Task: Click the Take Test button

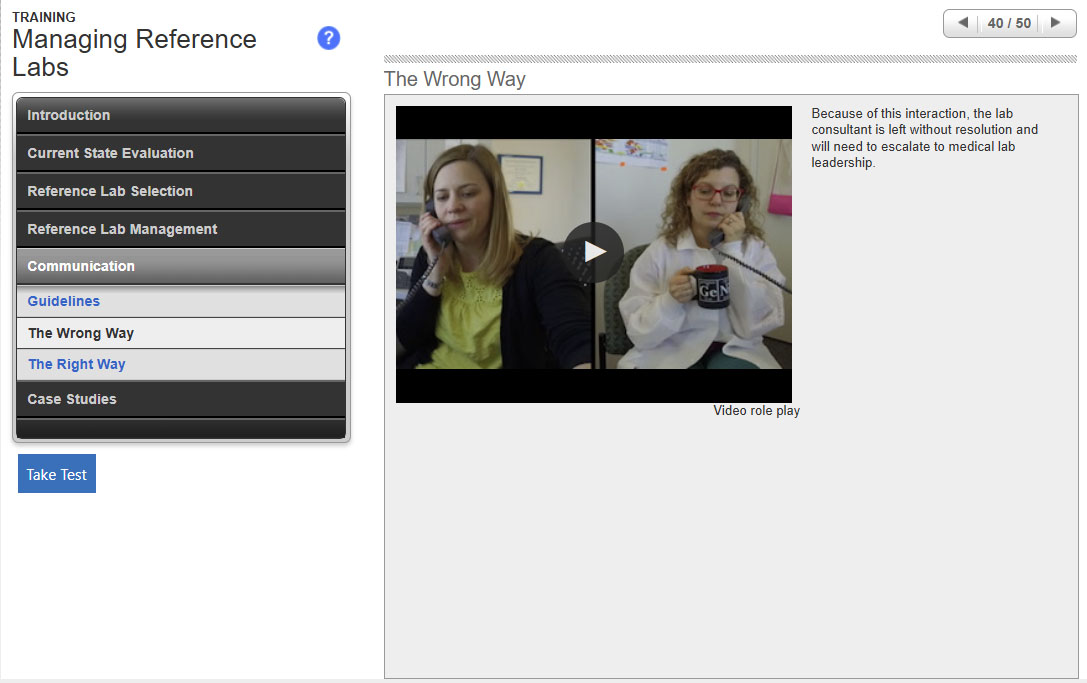Action: pos(57,475)
